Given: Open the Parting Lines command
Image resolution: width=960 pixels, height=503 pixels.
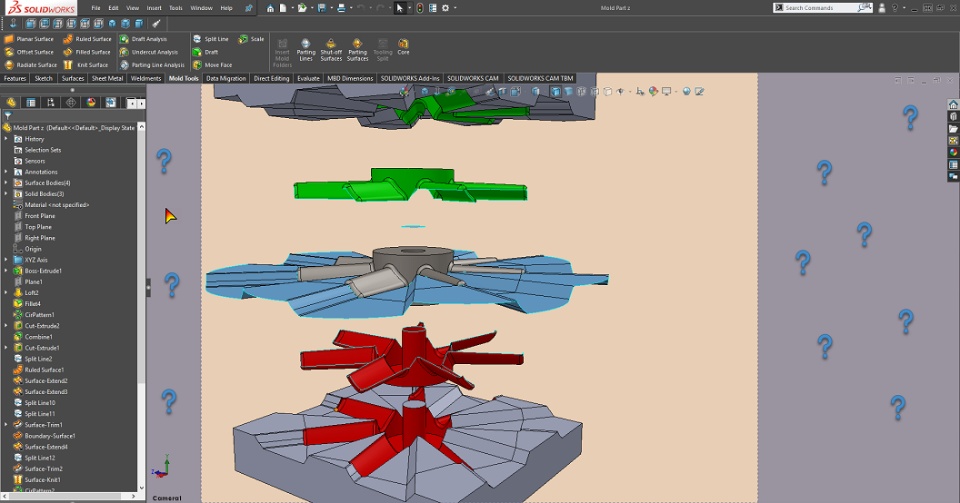Looking at the screenshot, I should [306, 50].
